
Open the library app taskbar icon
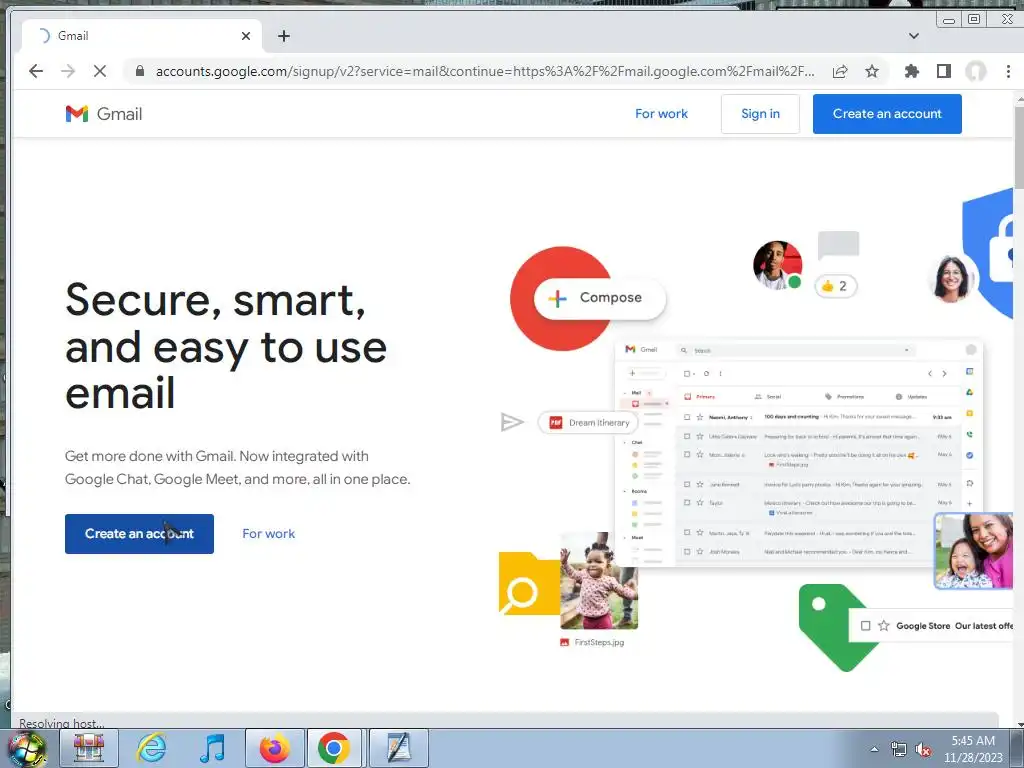(x=88, y=748)
